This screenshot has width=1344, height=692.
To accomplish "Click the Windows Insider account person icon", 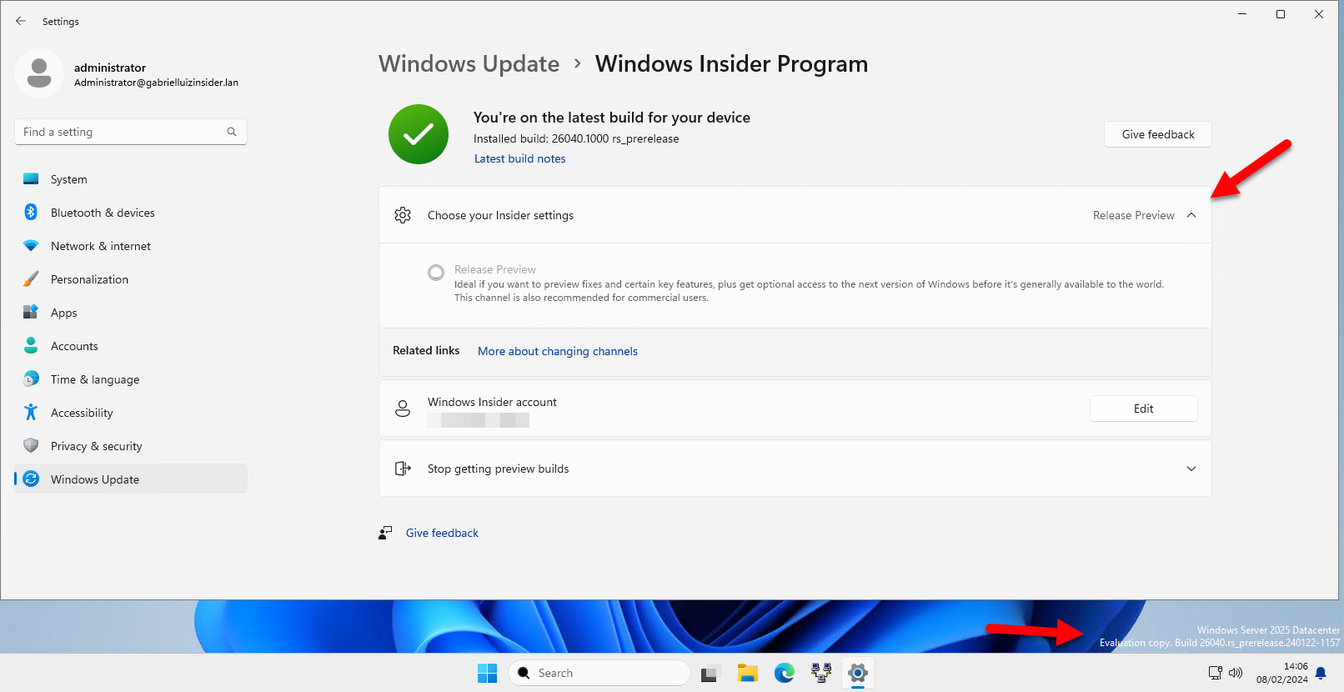I will (x=402, y=408).
